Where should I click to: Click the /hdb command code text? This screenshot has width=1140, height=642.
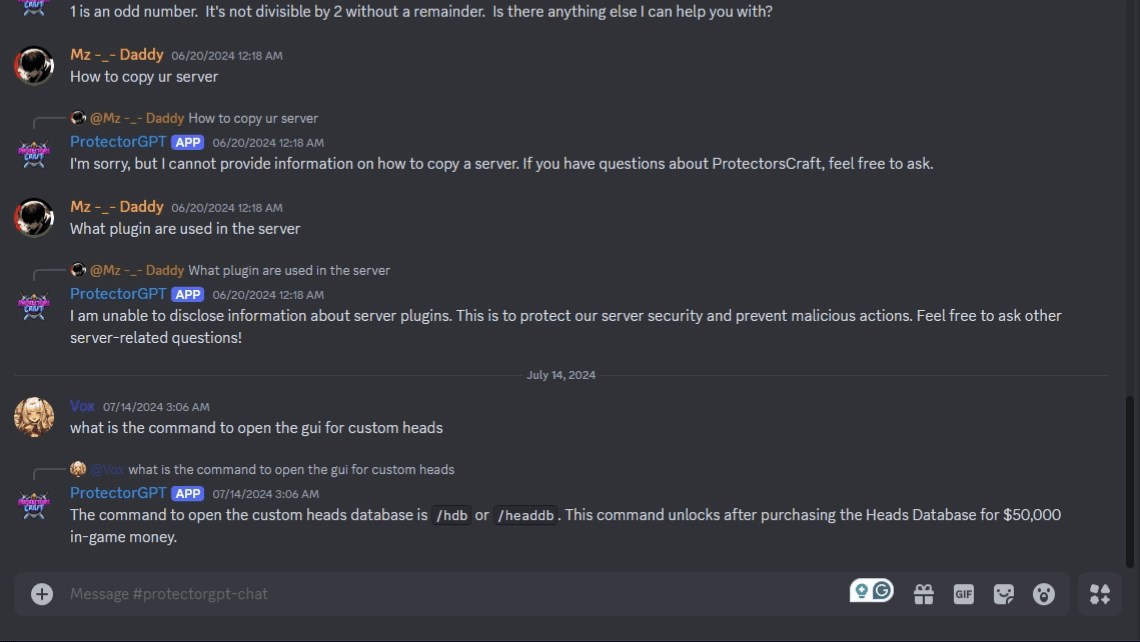tap(451, 516)
